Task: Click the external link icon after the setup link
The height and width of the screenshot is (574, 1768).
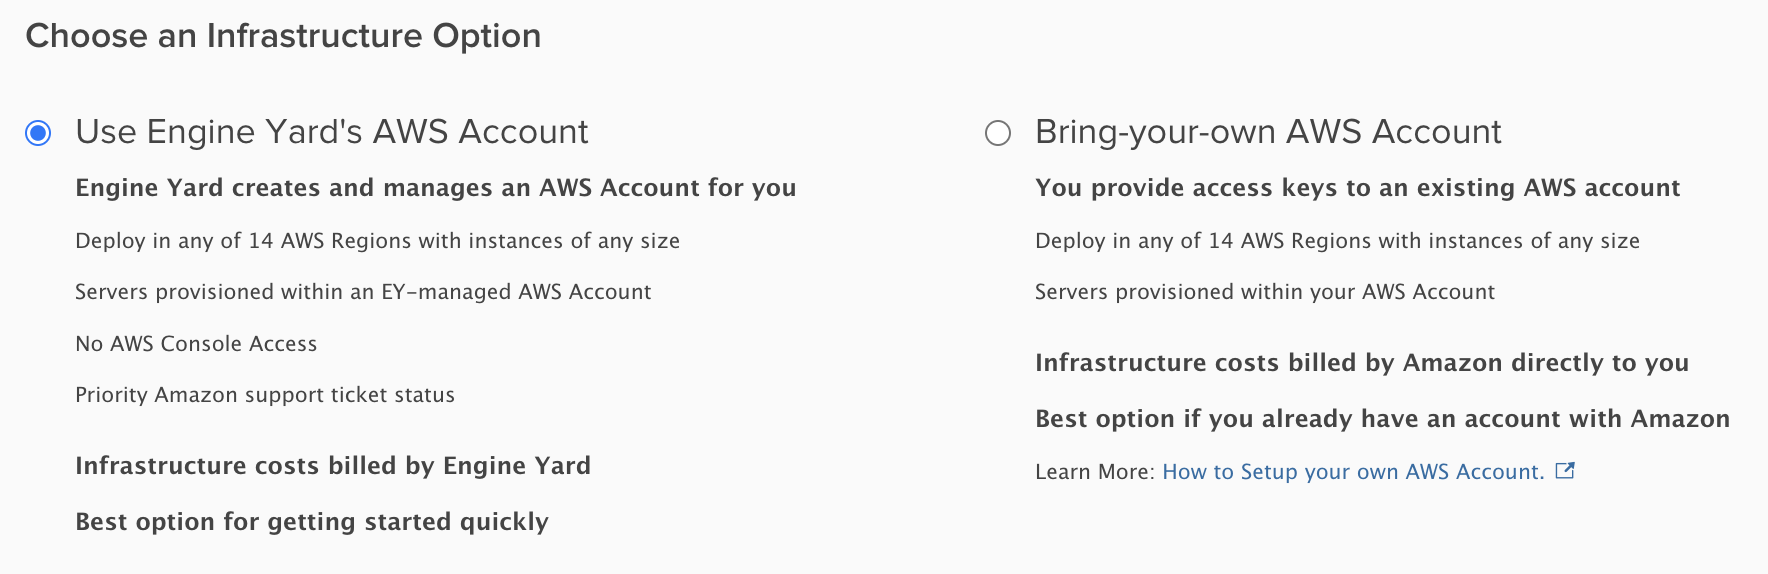Action: click(1566, 471)
